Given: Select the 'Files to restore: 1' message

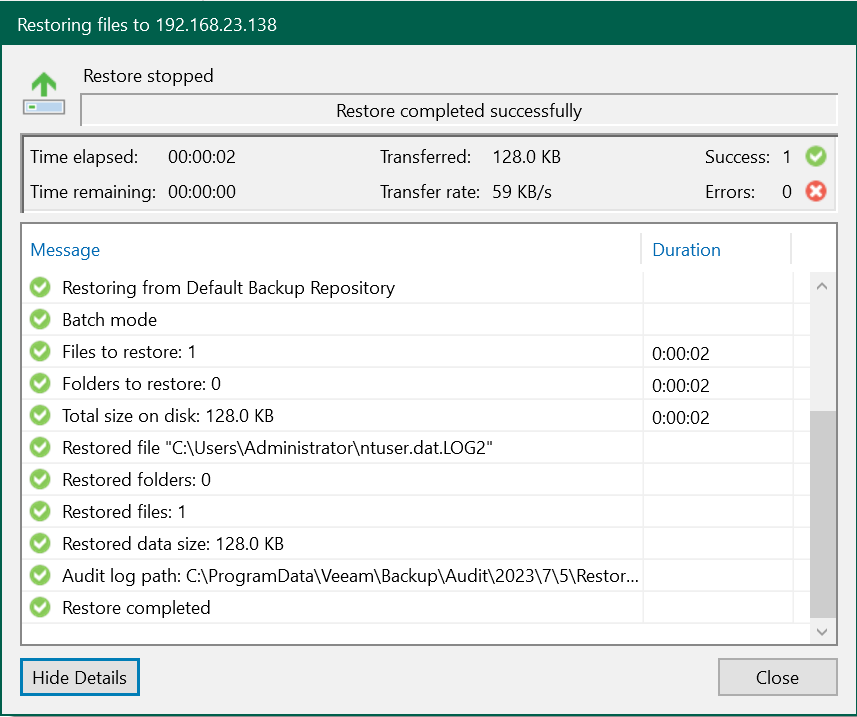Looking at the screenshot, I should pos(129,352).
